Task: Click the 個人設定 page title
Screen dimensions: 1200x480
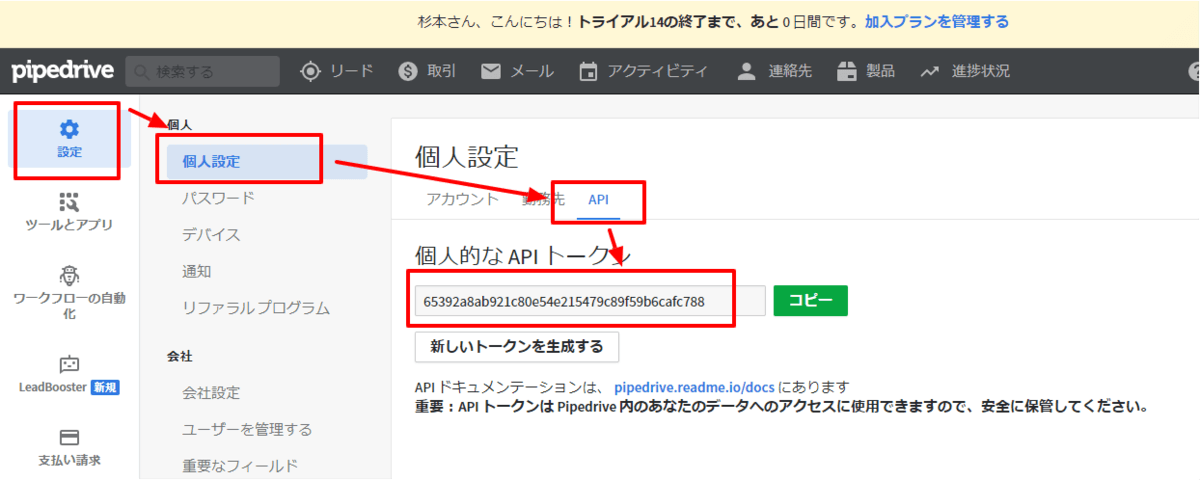Action: 467,155
